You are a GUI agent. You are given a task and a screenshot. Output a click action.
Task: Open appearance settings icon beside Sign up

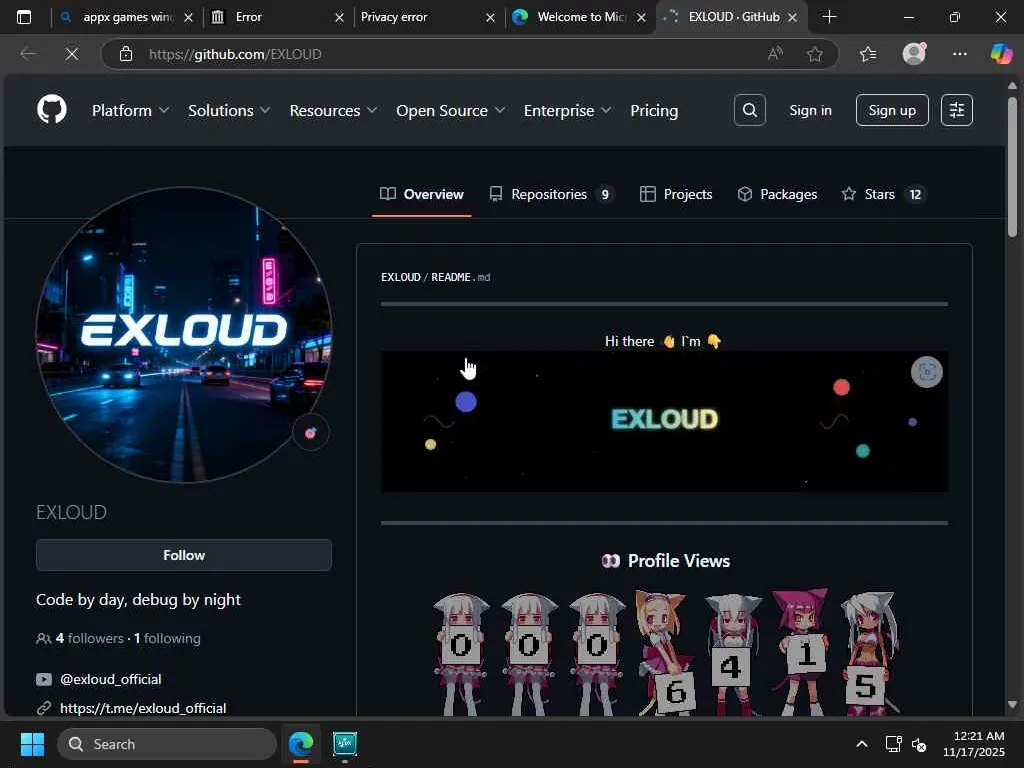[x=957, y=110]
